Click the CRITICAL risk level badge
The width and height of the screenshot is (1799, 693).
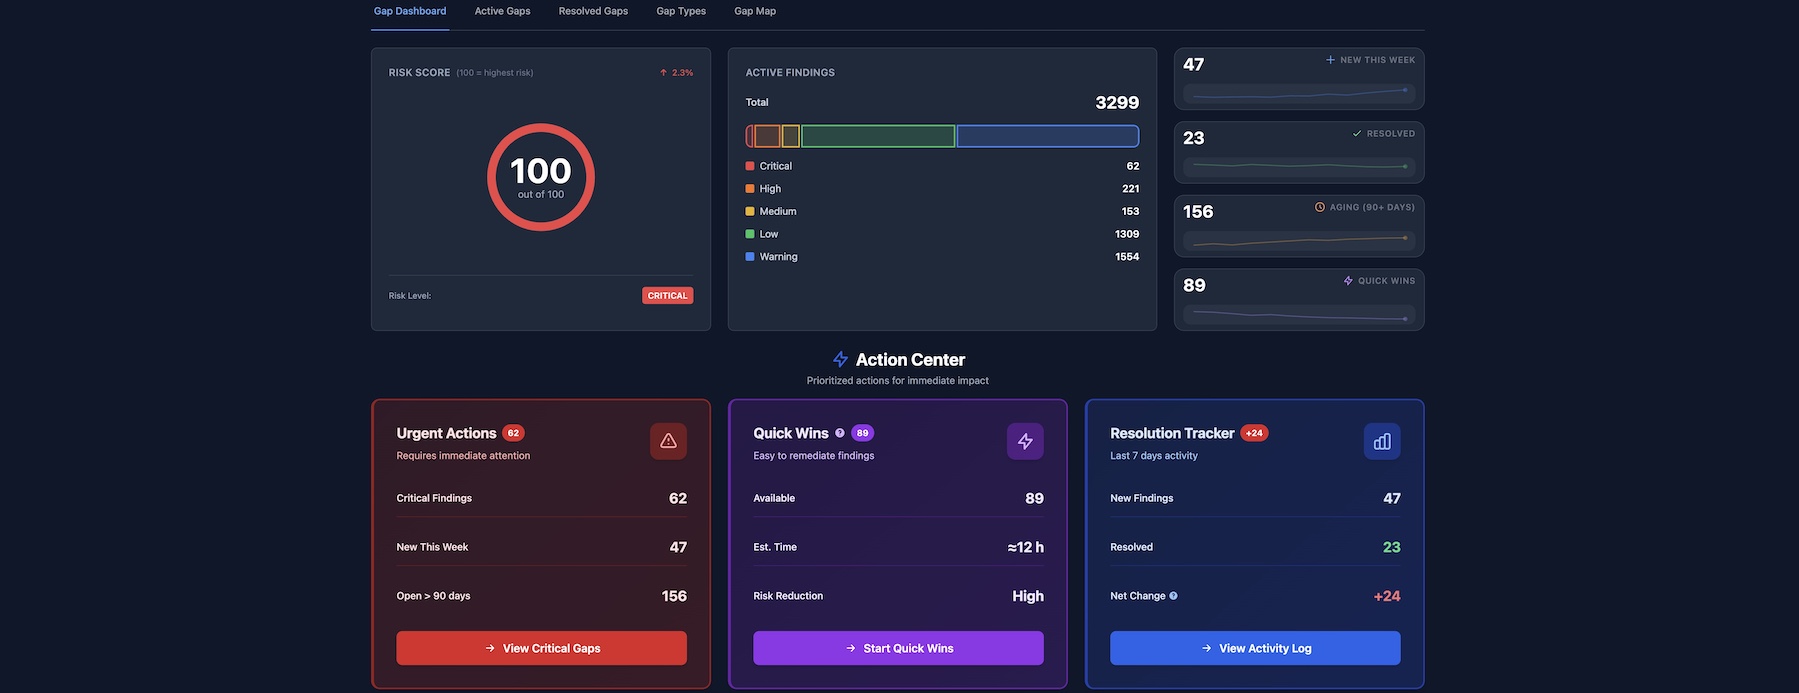coord(667,296)
